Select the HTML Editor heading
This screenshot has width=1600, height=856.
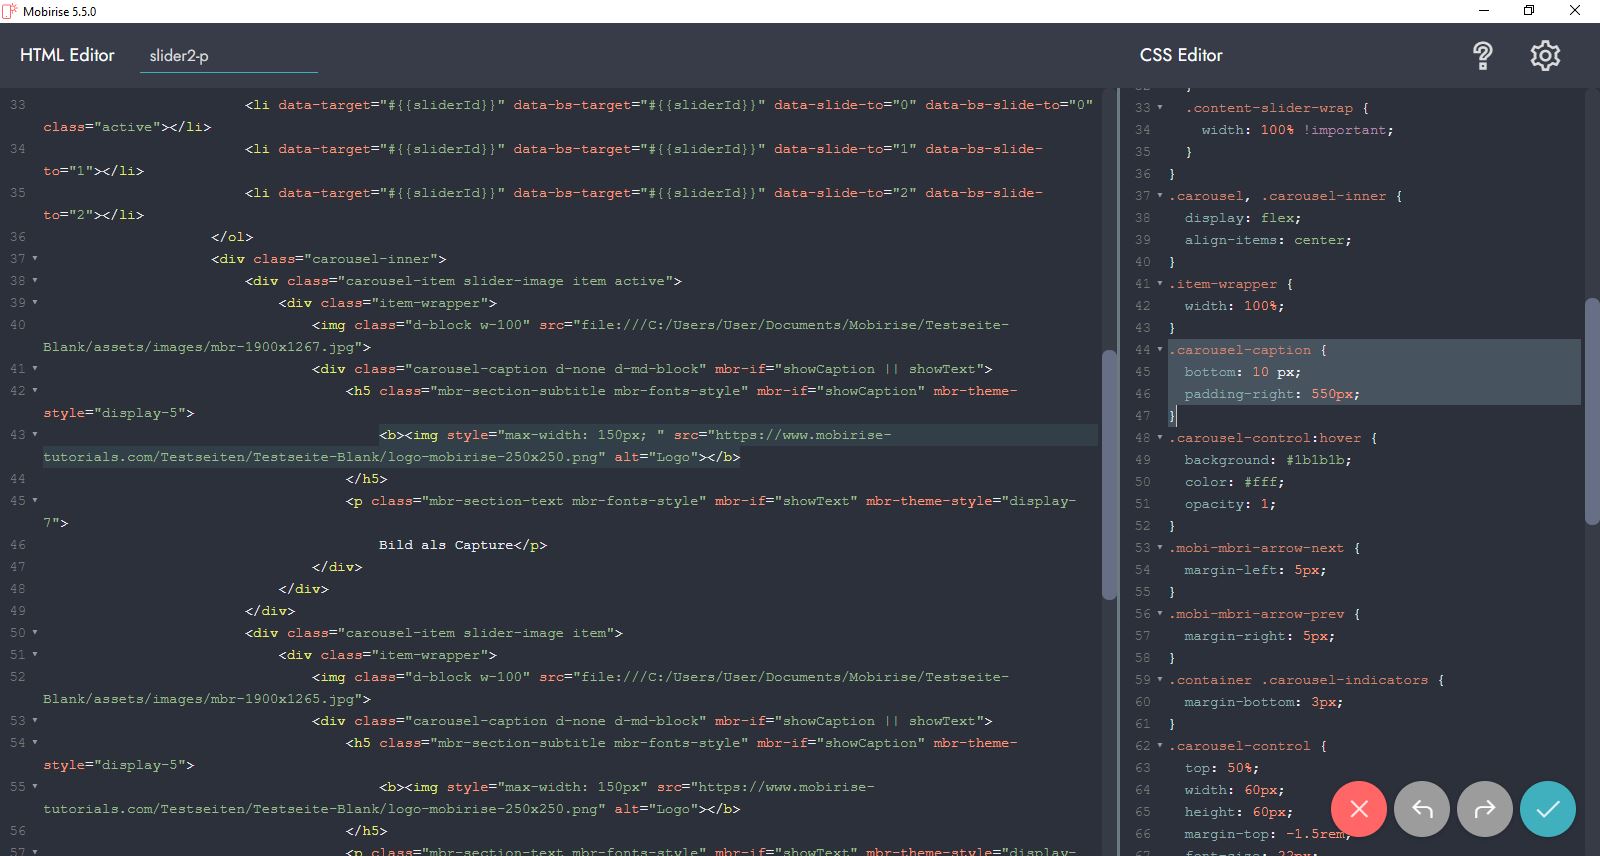(x=67, y=55)
